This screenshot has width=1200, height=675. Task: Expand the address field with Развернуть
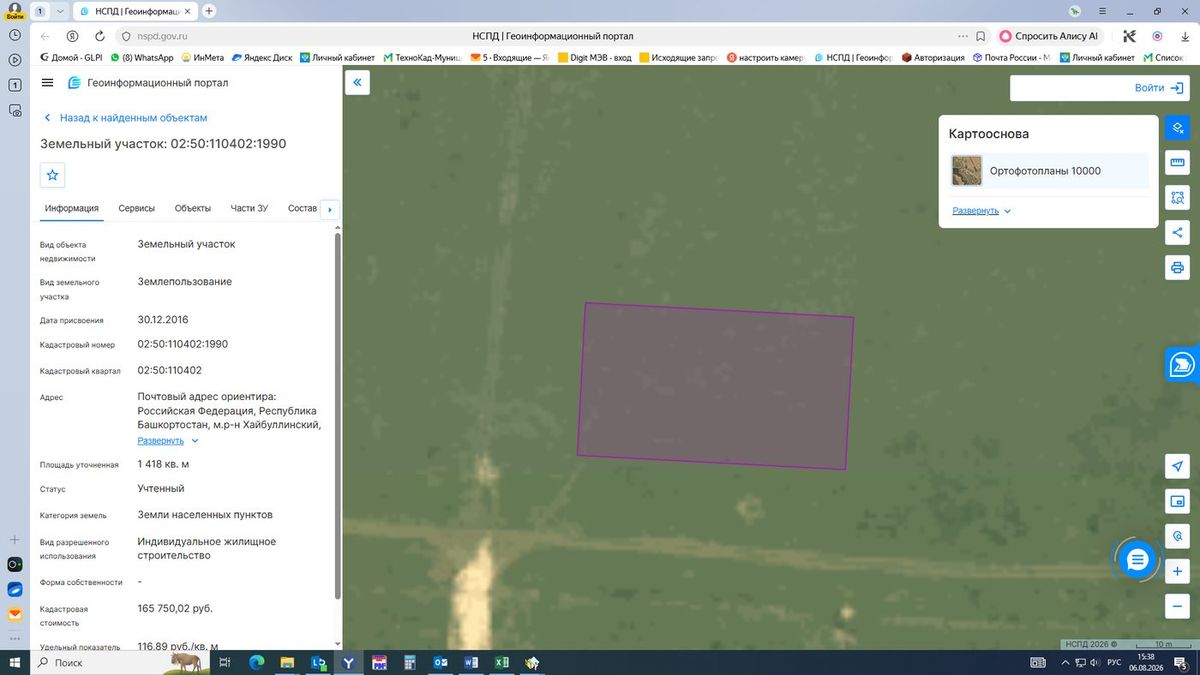pyautogui.click(x=168, y=440)
